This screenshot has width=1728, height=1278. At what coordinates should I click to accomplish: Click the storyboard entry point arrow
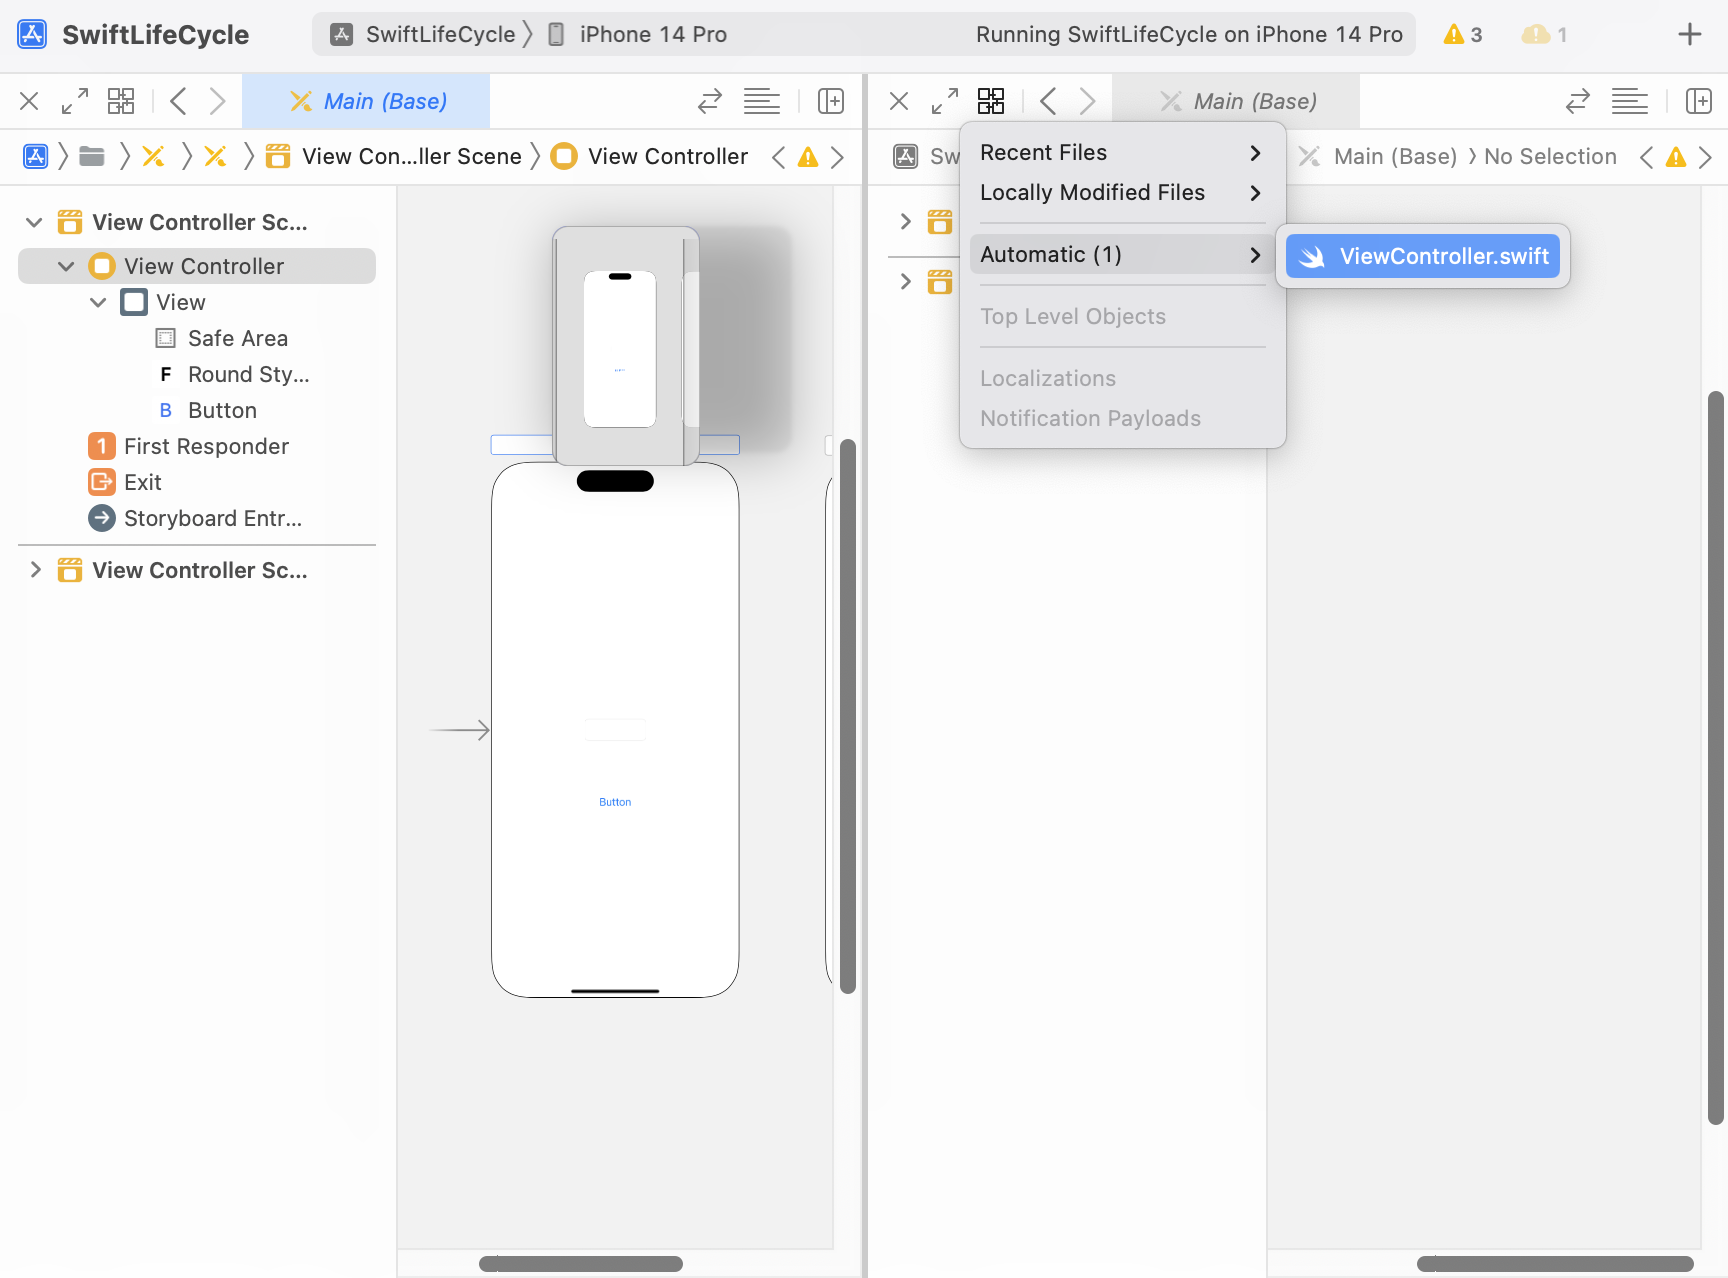[460, 730]
